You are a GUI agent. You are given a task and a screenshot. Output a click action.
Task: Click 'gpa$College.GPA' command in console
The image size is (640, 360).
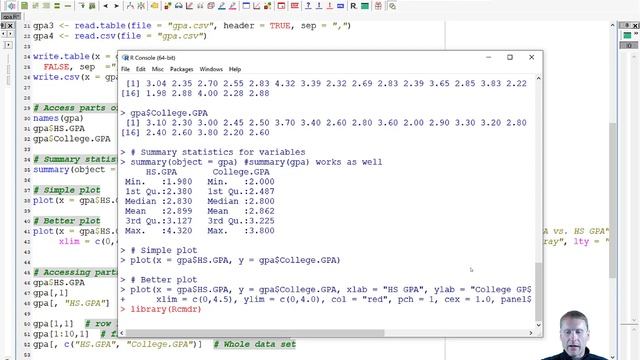pos(169,113)
